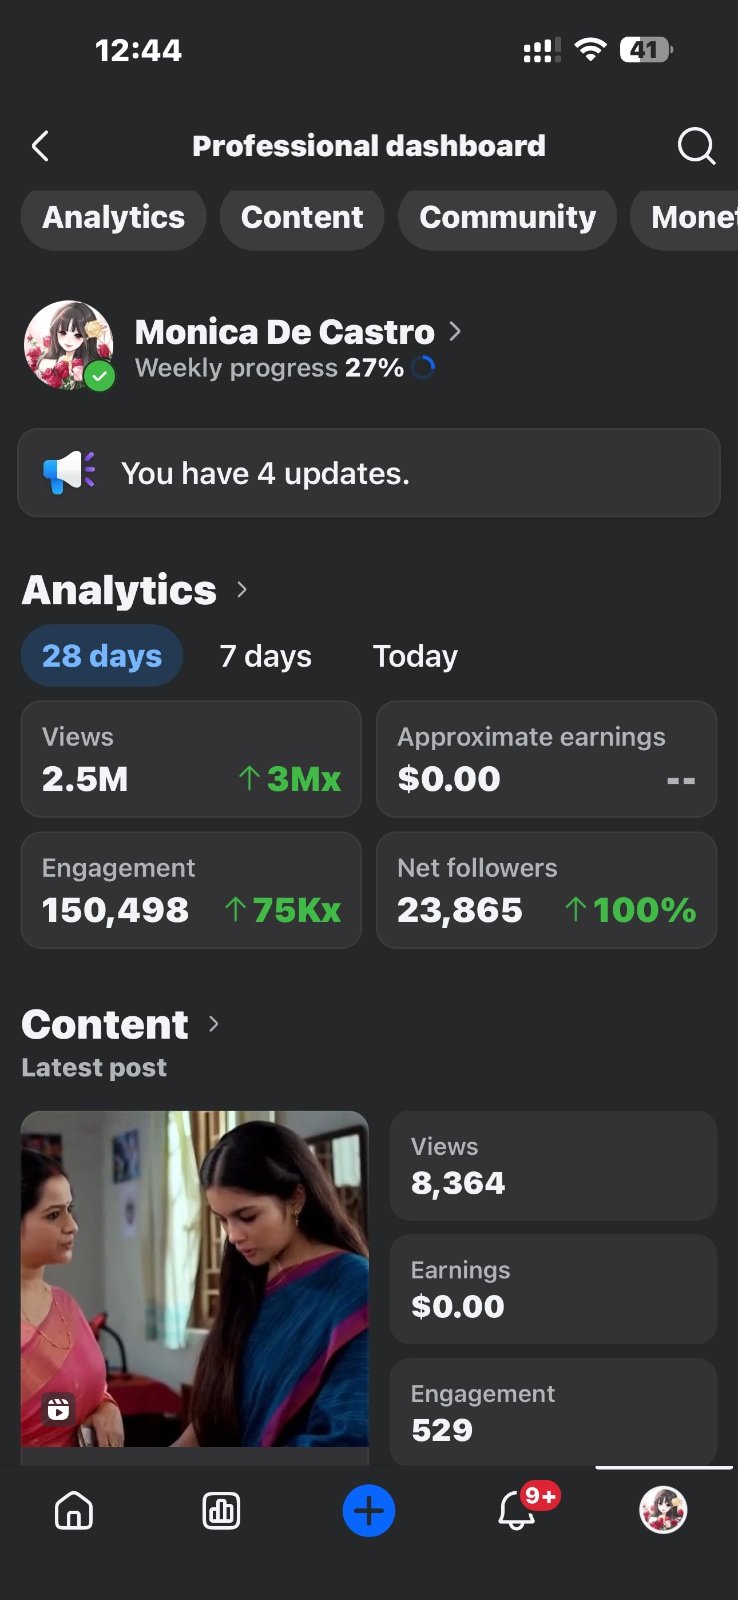Image resolution: width=738 pixels, height=1600 pixels.
Task: Go to the Home feed icon
Action: click(x=74, y=1510)
